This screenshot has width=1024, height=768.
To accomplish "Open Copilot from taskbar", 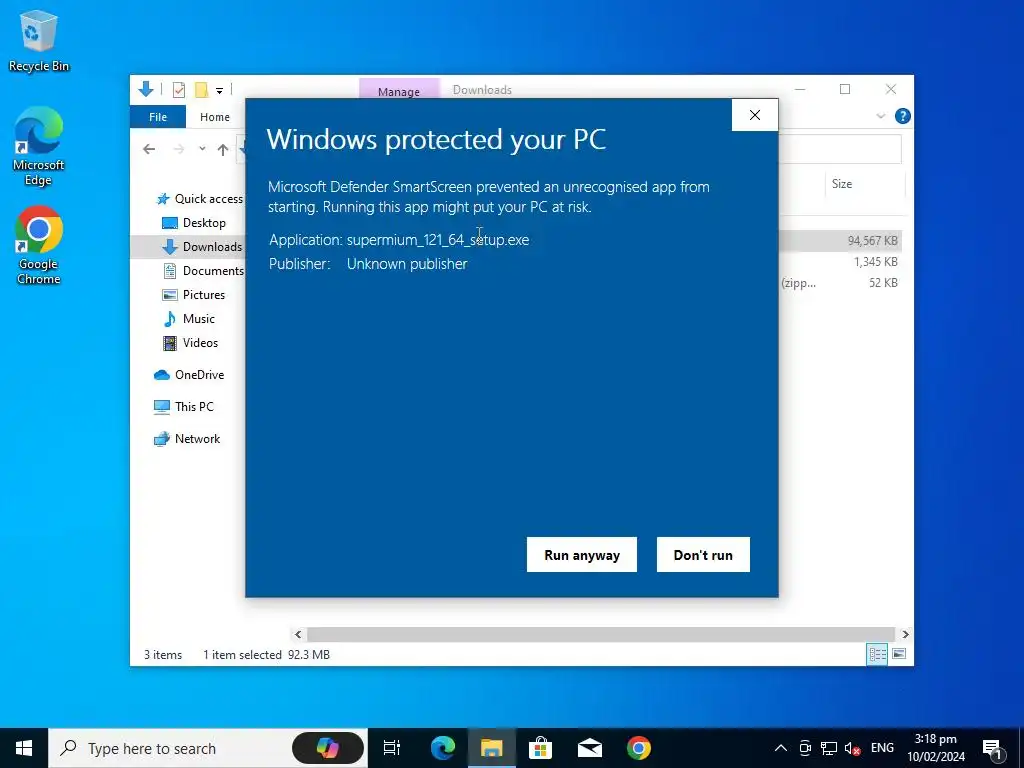I will (x=328, y=748).
